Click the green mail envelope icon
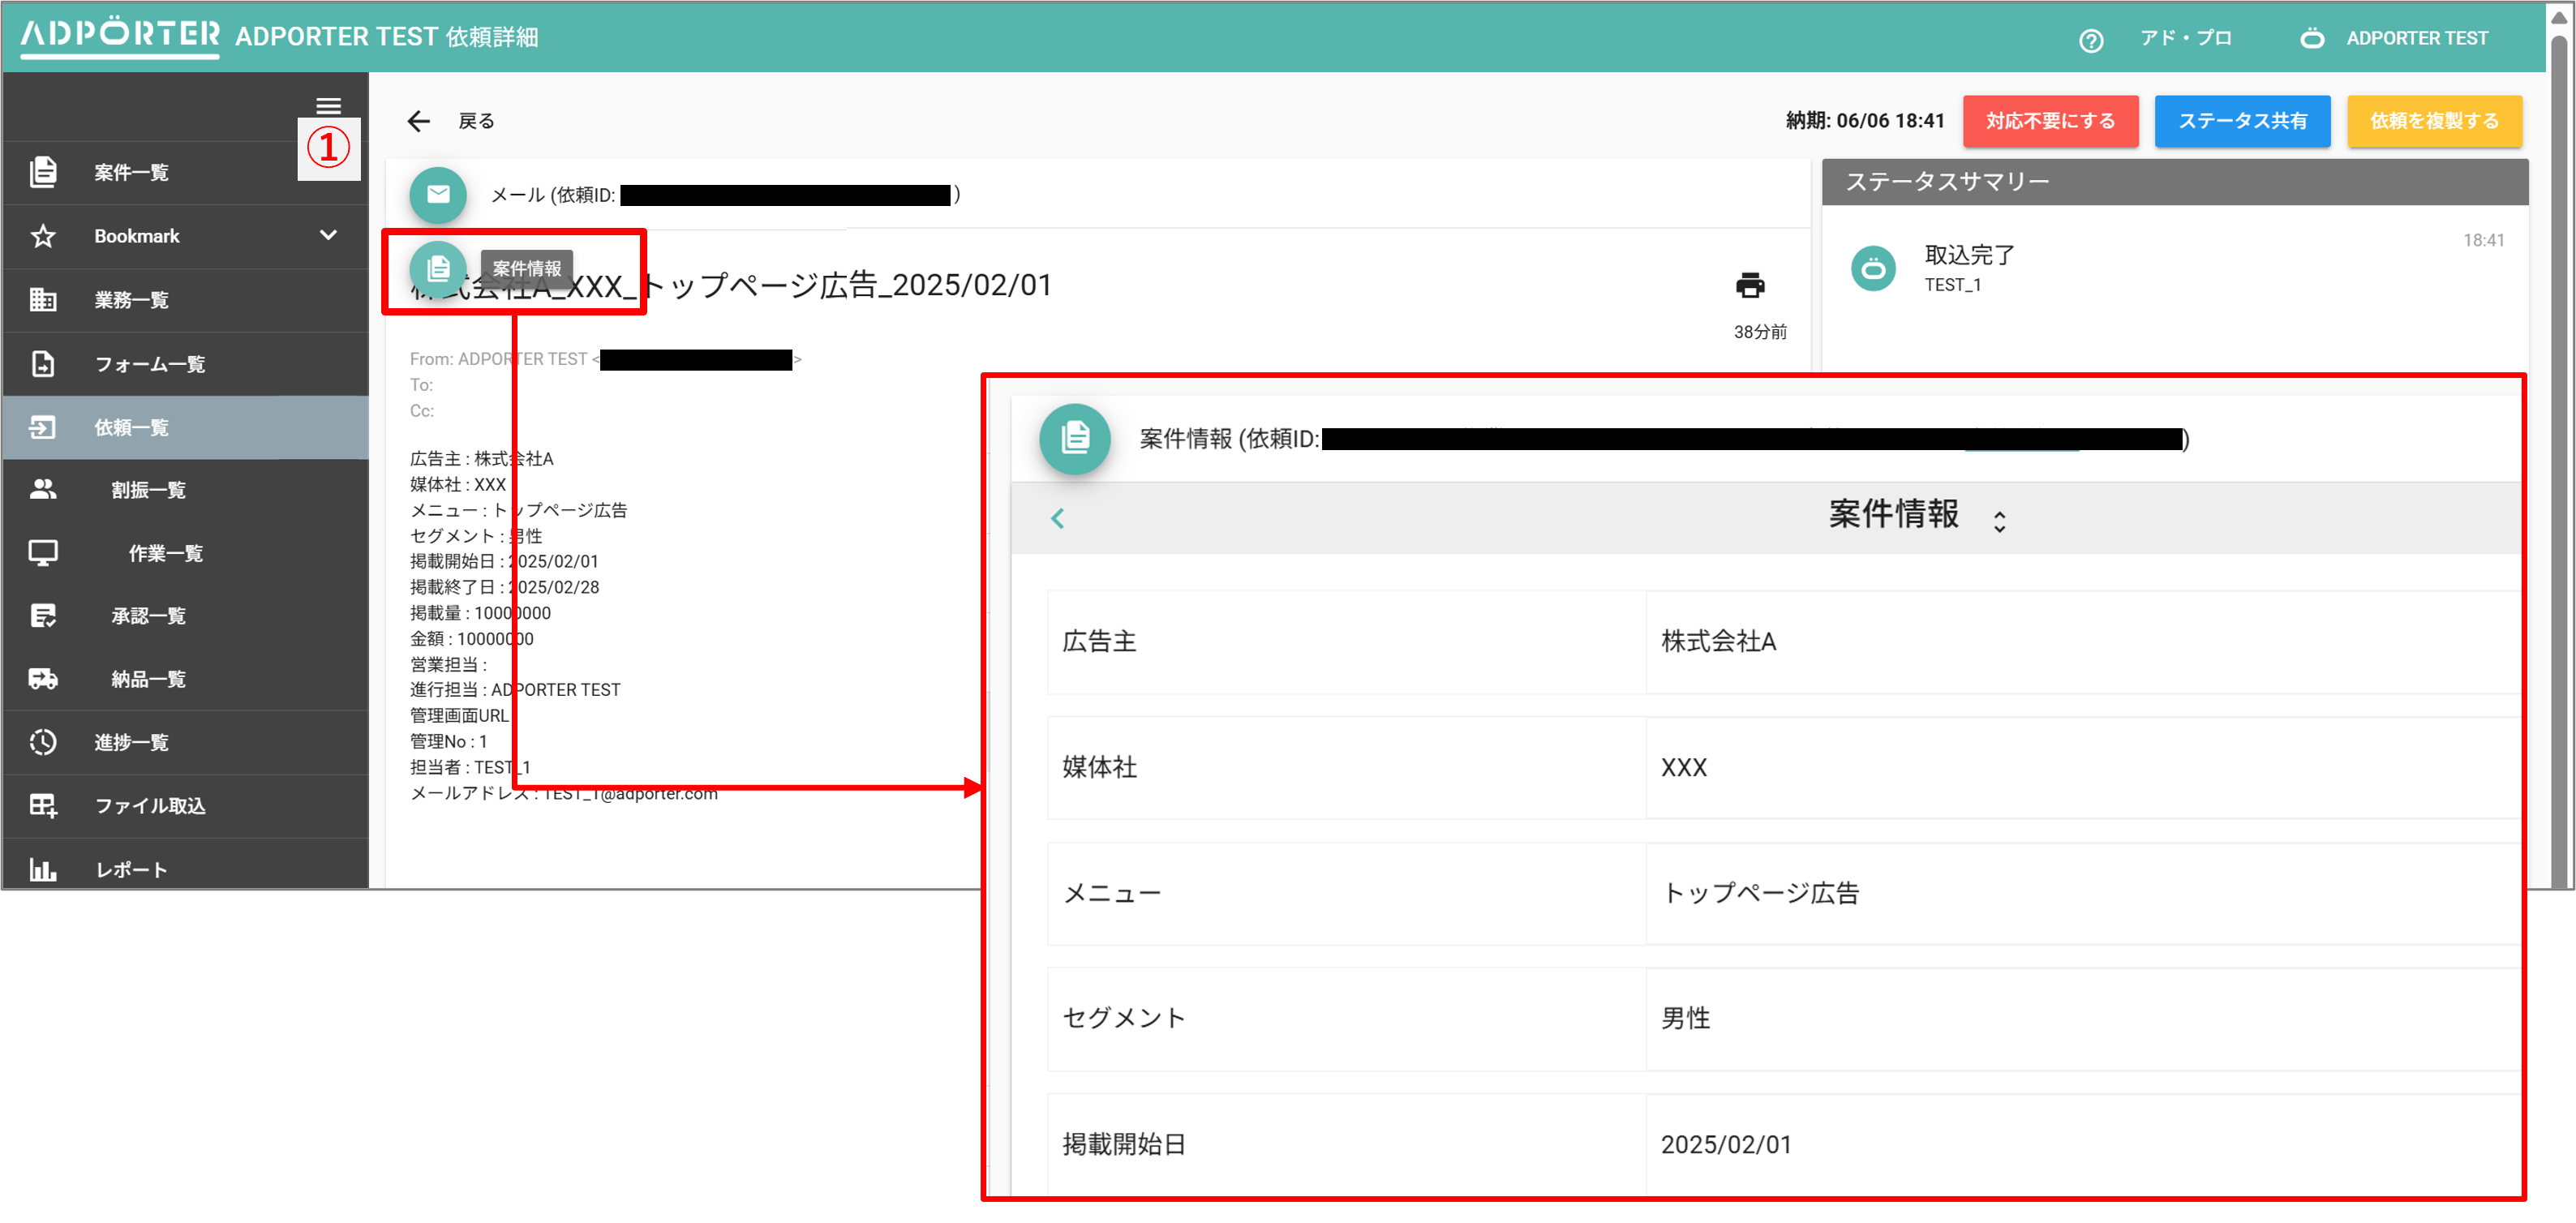This screenshot has width=2576, height=1223. (x=438, y=194)
